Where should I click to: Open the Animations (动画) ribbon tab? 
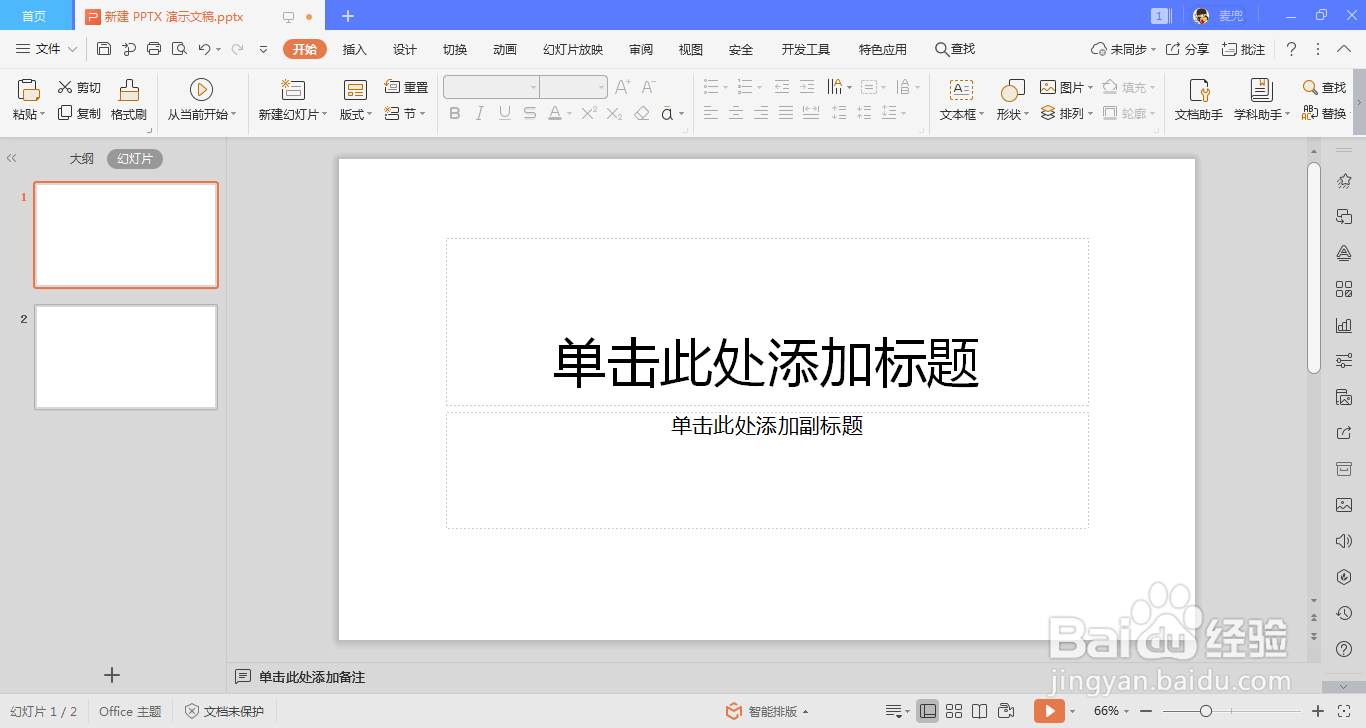pyautogui.click(x=505, y=49)
